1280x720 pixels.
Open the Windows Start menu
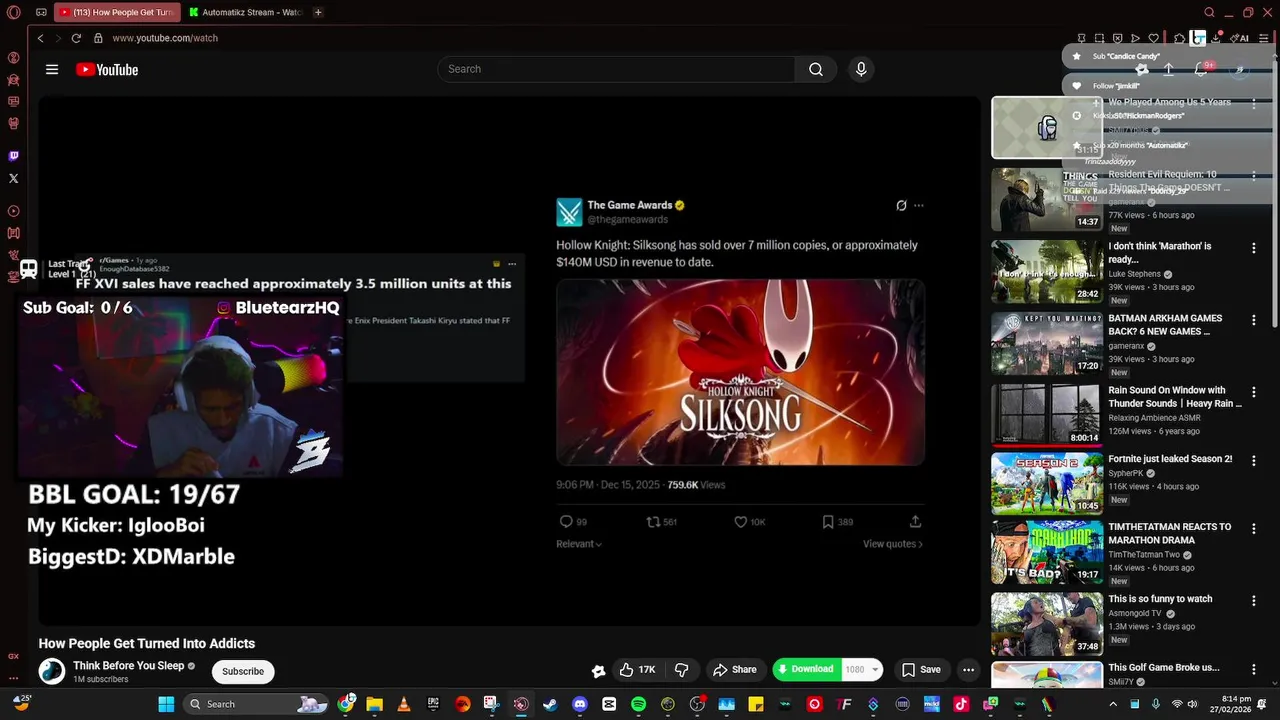[x=166, y=704]
